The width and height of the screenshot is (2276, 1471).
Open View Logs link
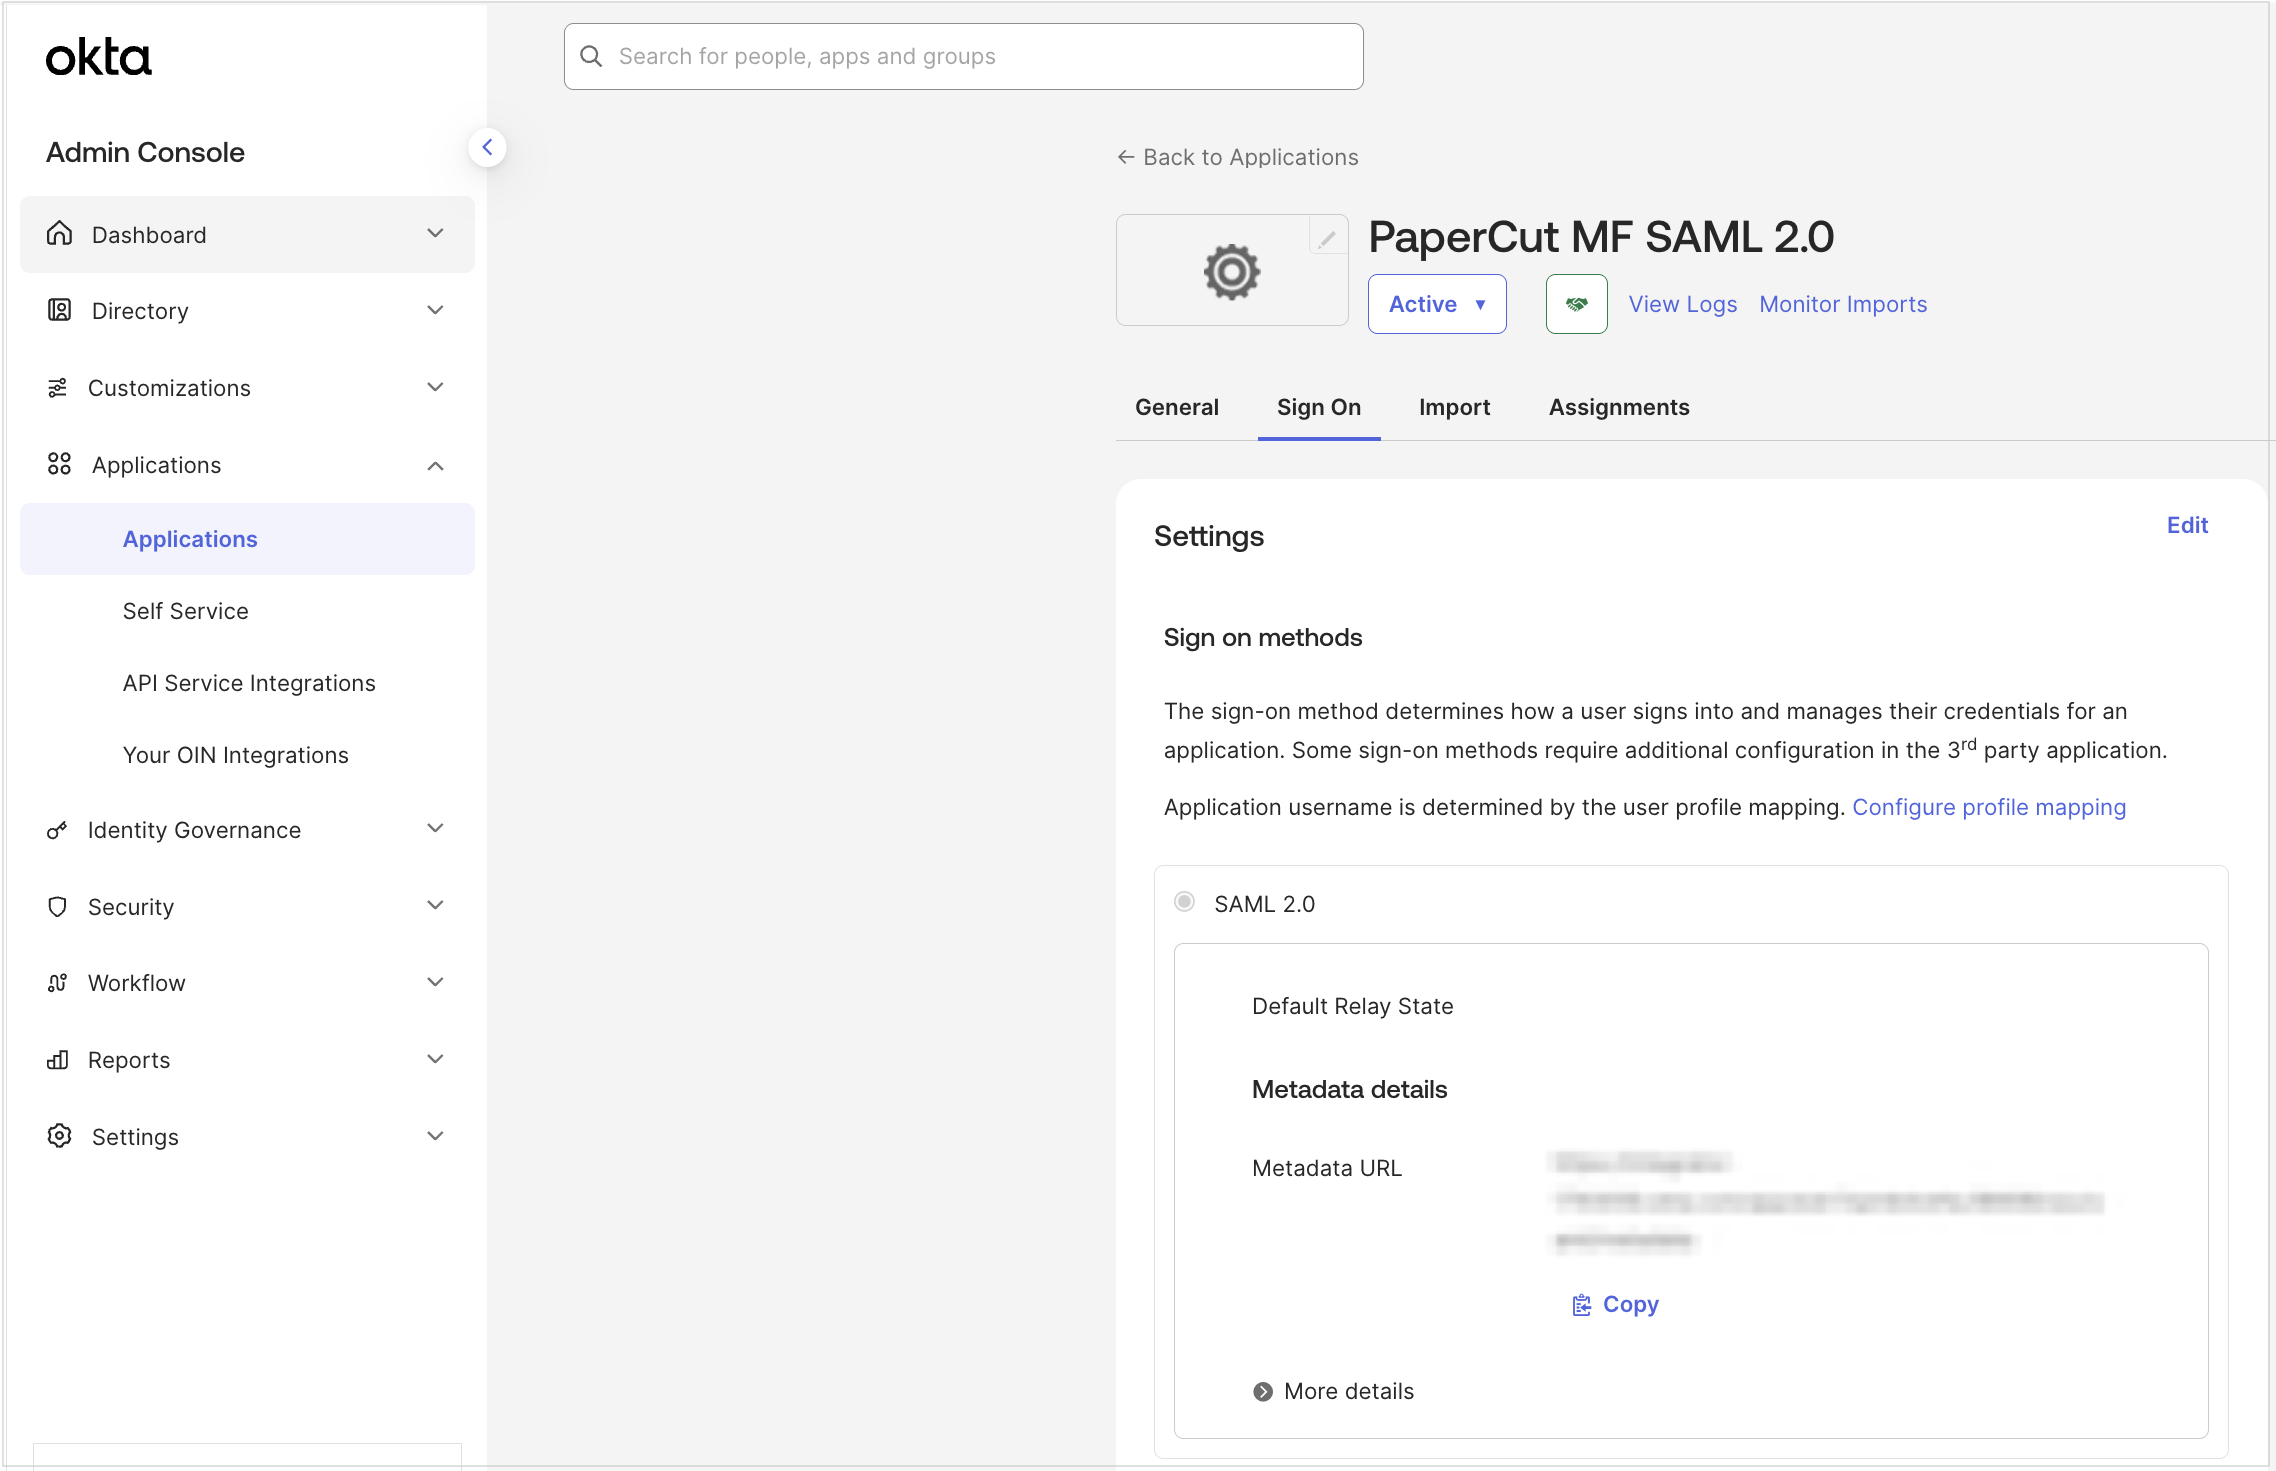[x=1683, y=304]
